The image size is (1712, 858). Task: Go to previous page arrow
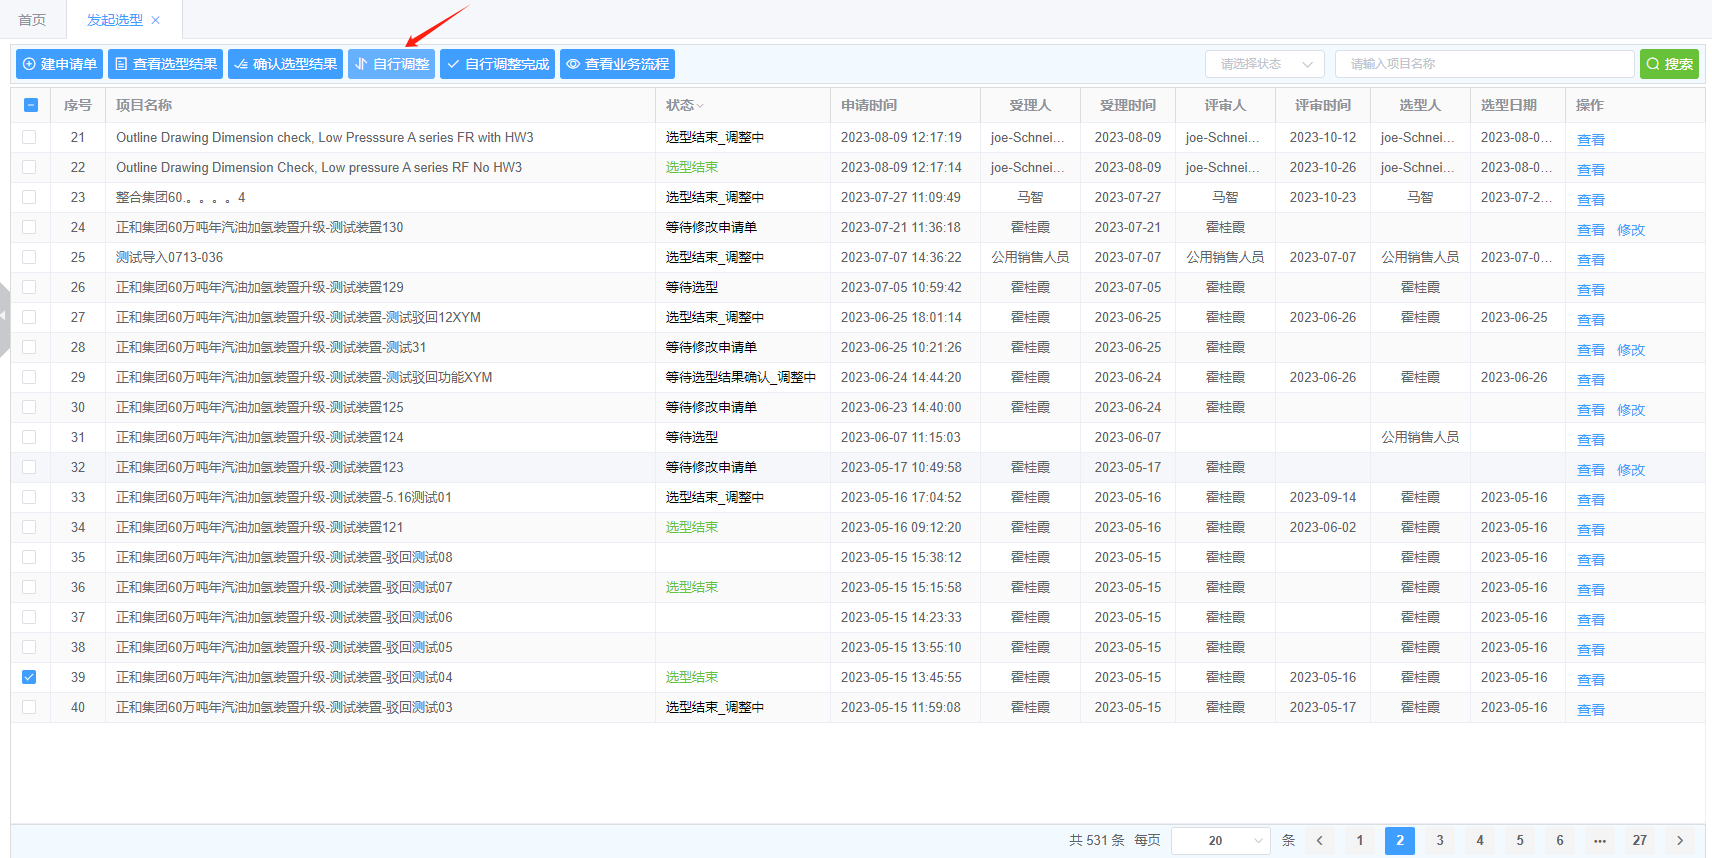point(1320,840)
